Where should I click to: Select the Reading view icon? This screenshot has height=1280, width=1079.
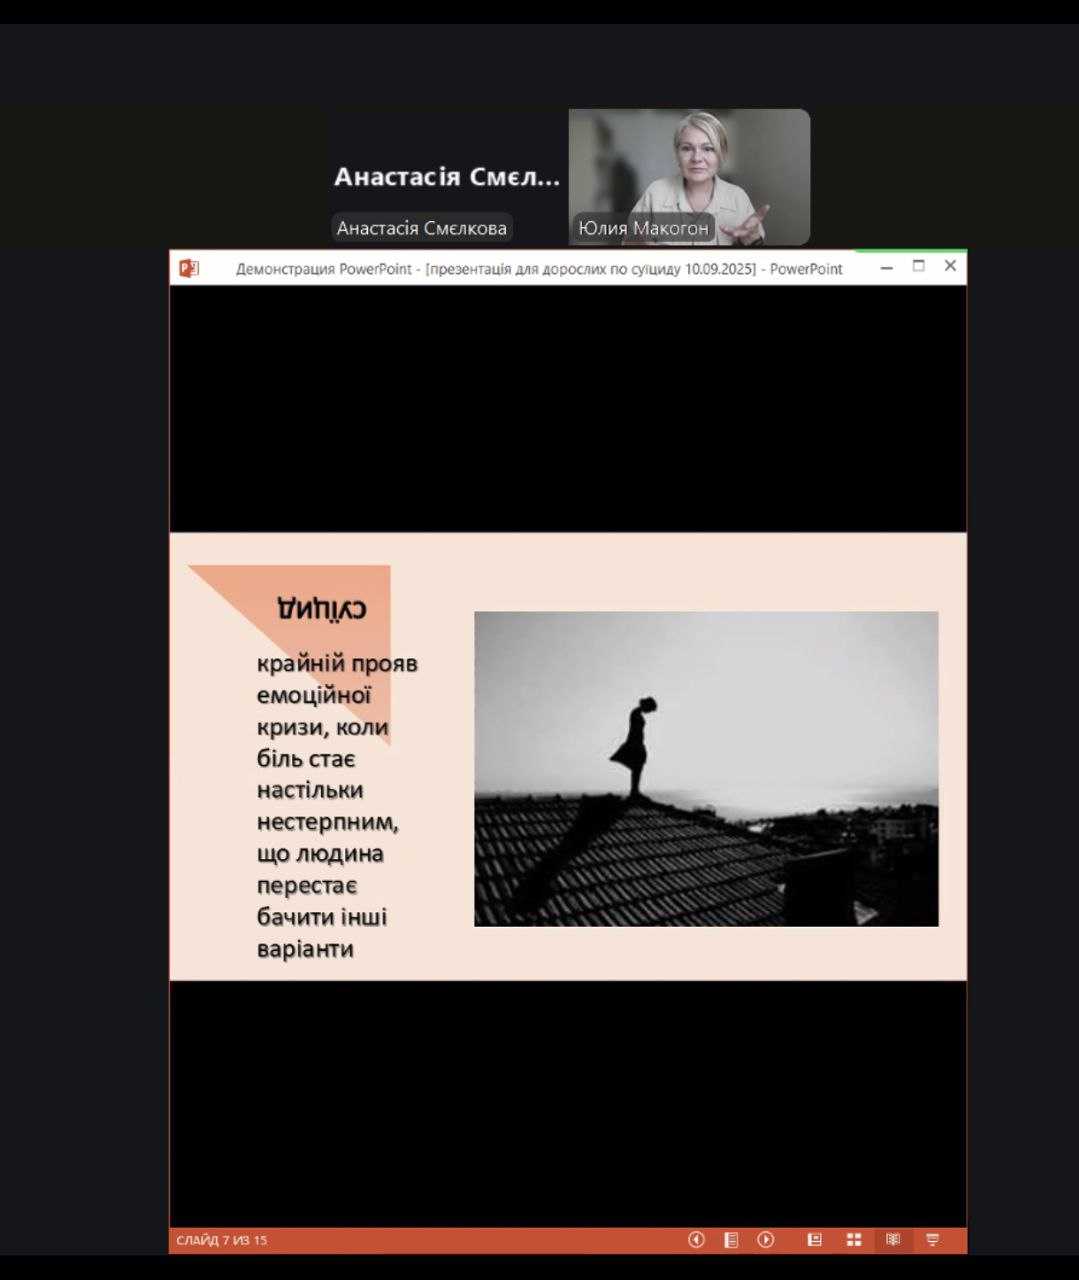tap(893, 1240)
